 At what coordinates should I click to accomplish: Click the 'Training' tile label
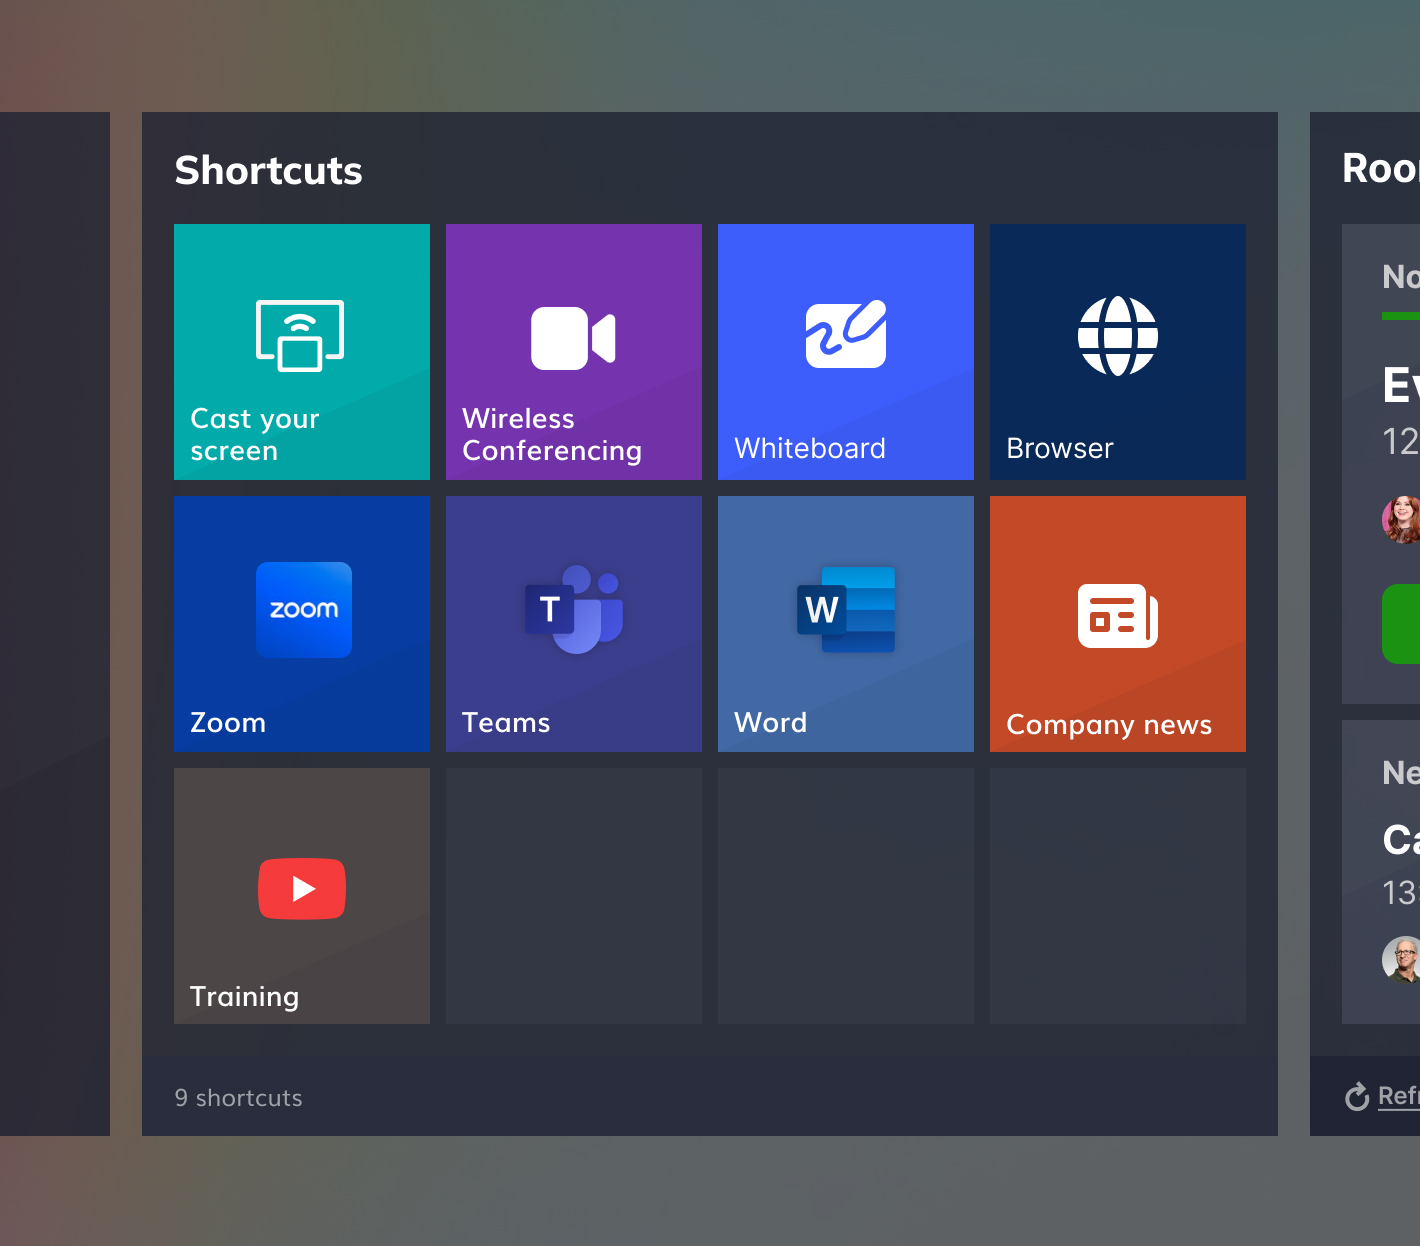(x=245, y=997)
